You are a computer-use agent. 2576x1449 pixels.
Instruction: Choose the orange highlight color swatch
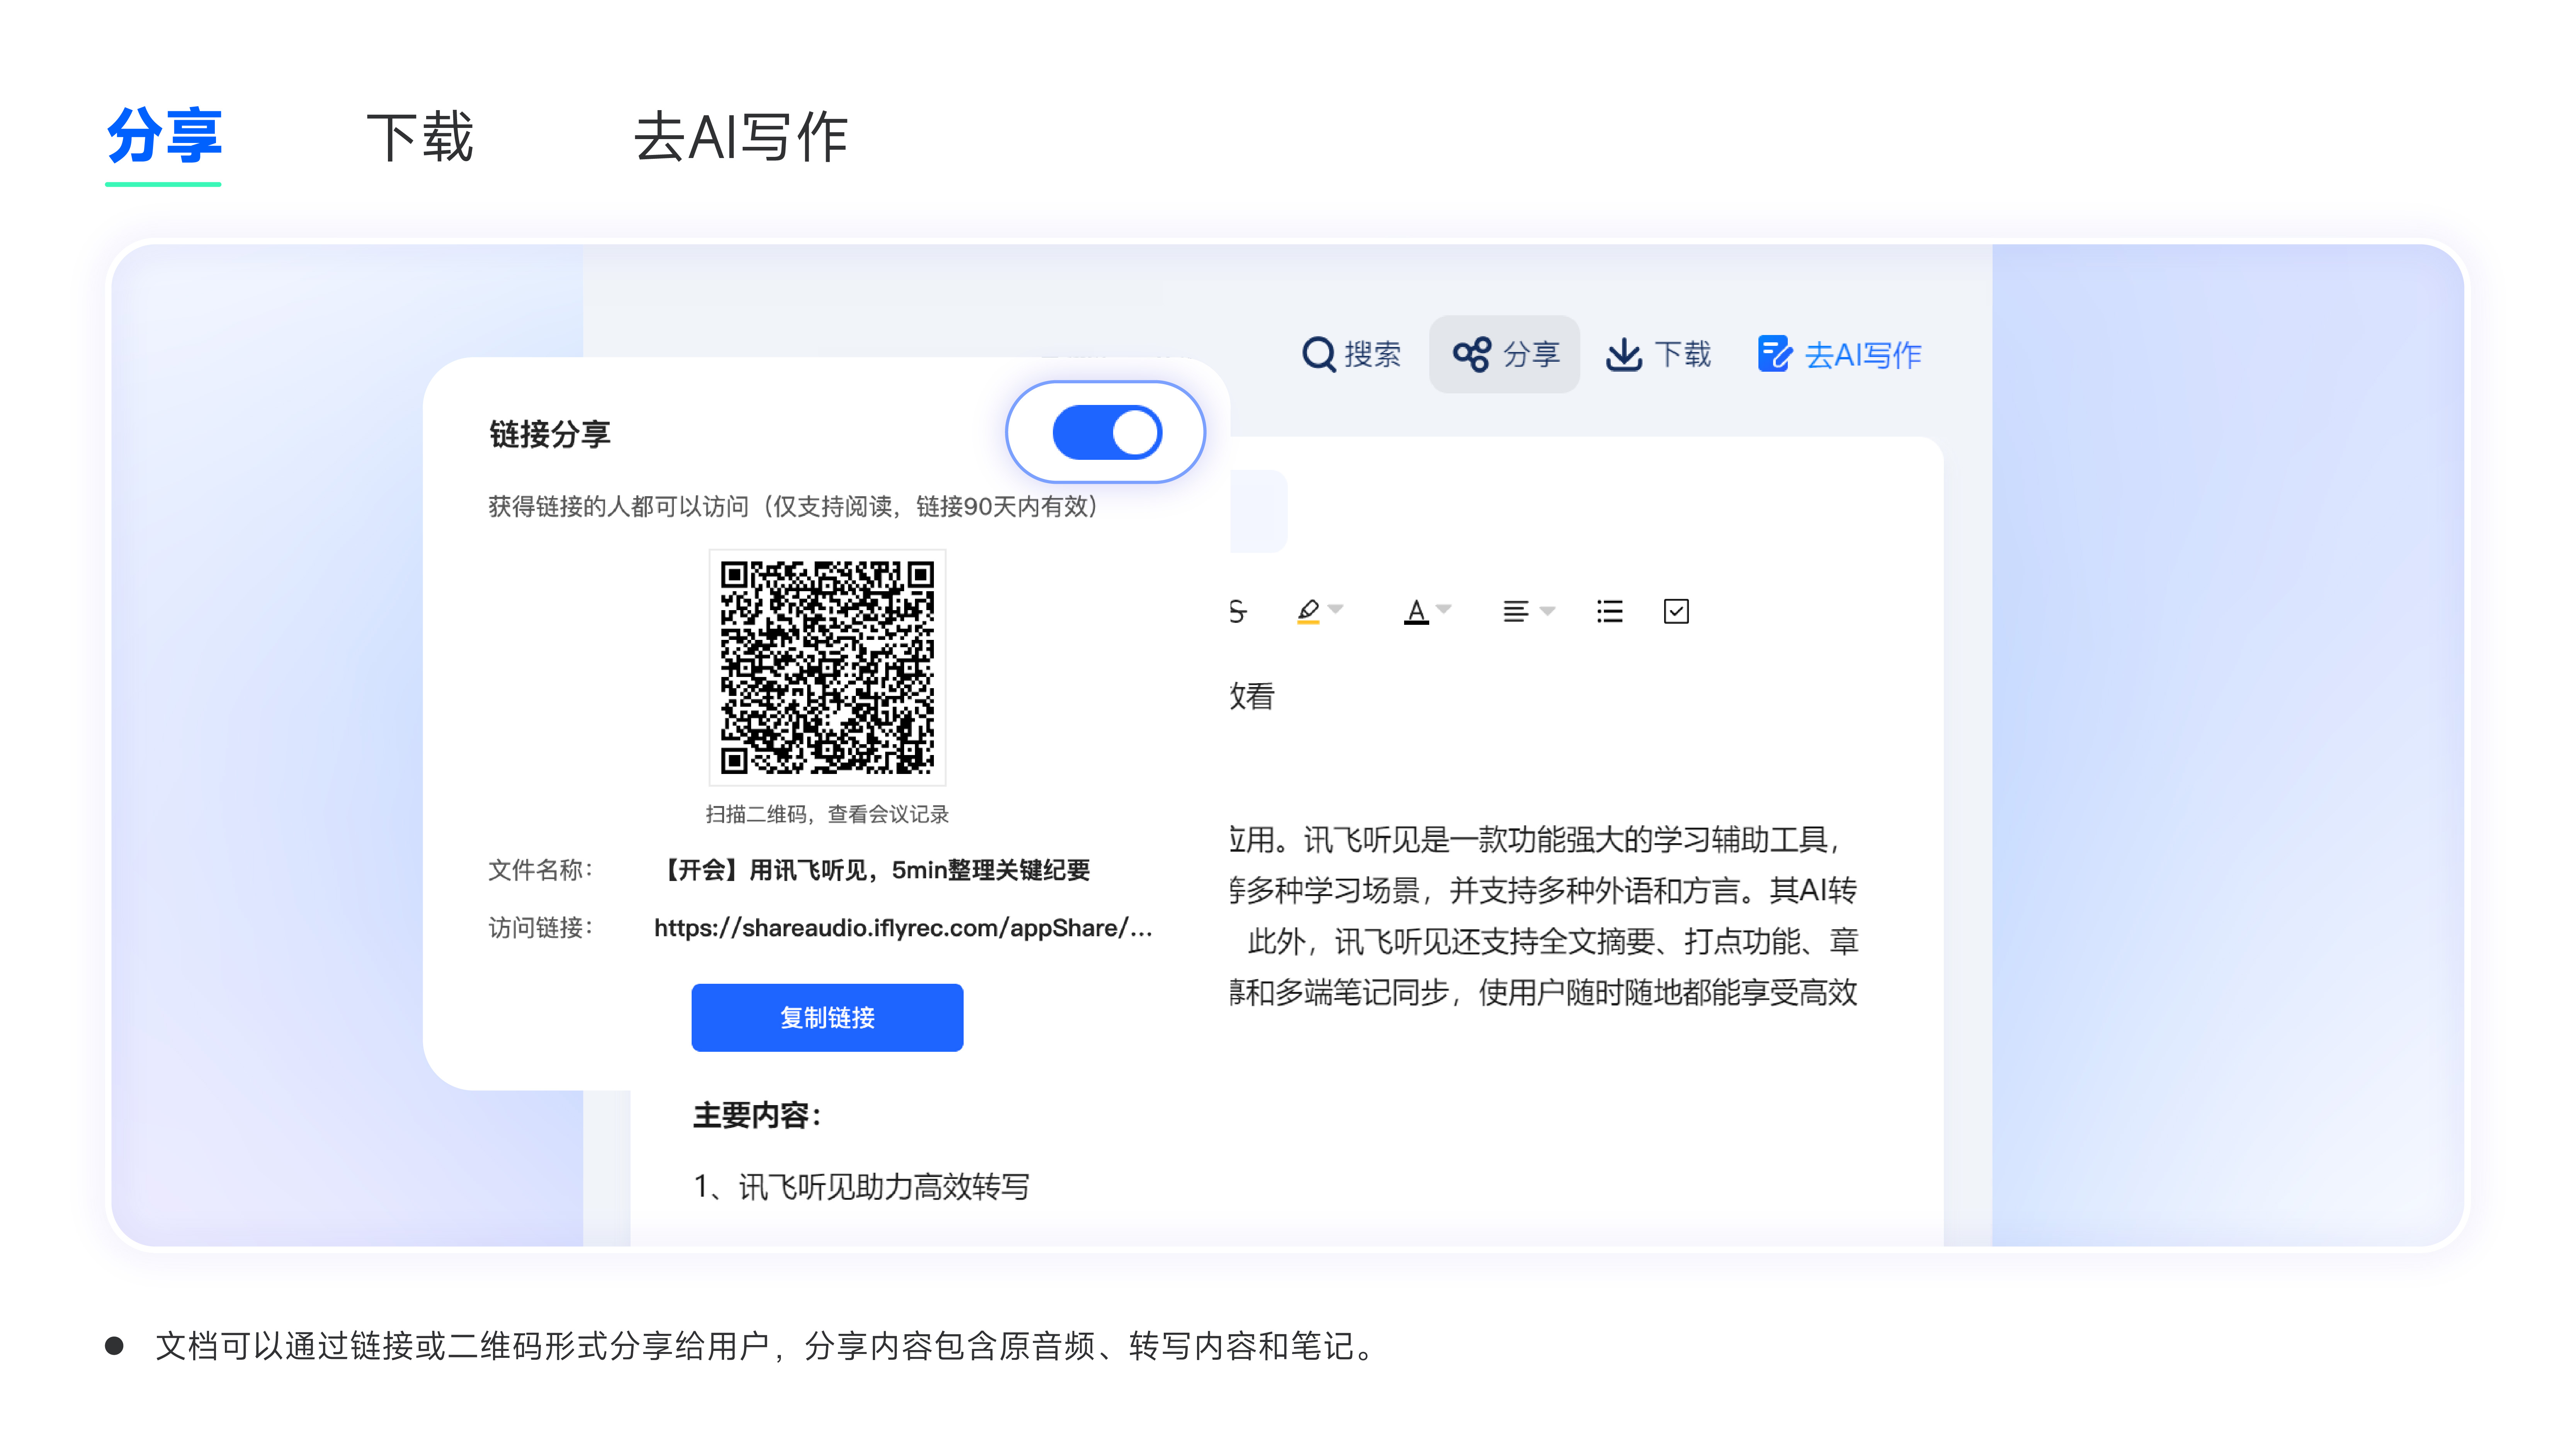tap(1308, 622)
